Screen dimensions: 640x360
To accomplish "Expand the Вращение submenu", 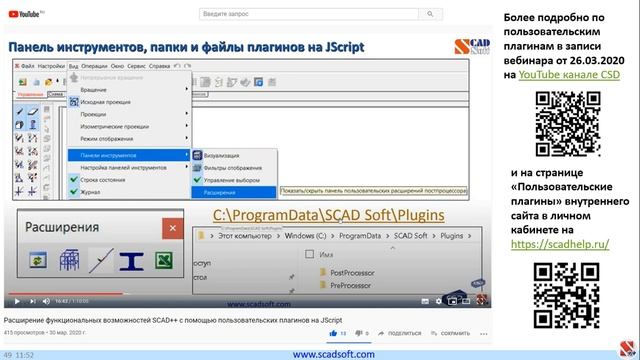I will pyautogui.click(x=129, y=89).
